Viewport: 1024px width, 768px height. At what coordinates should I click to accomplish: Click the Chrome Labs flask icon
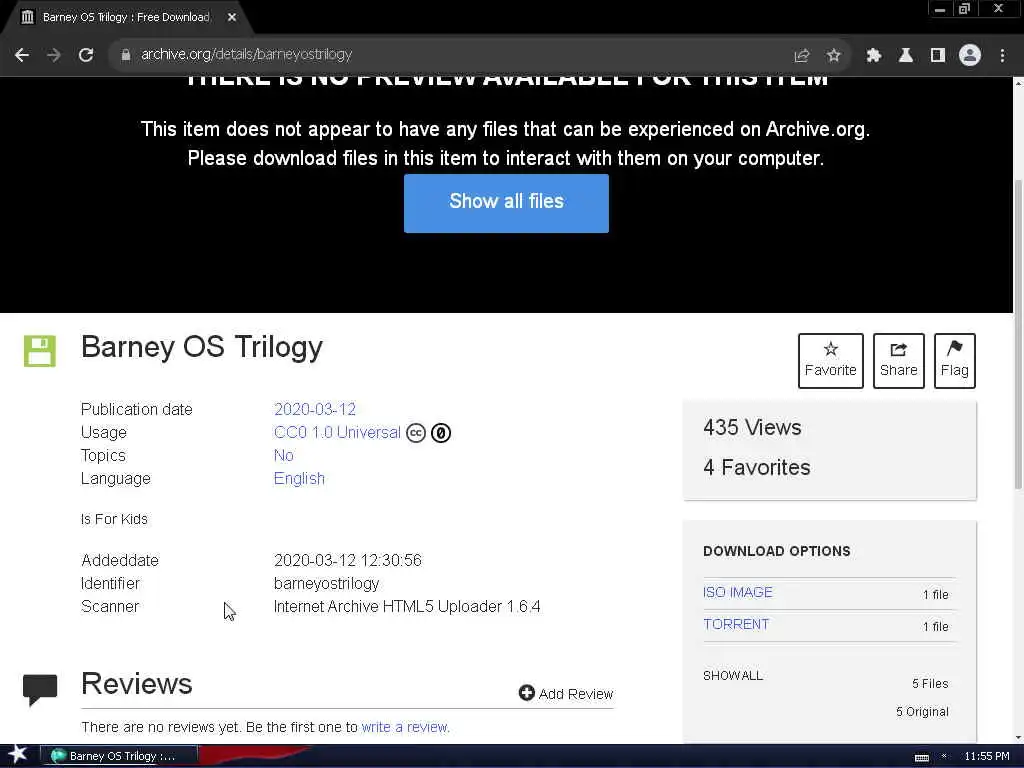906,56
